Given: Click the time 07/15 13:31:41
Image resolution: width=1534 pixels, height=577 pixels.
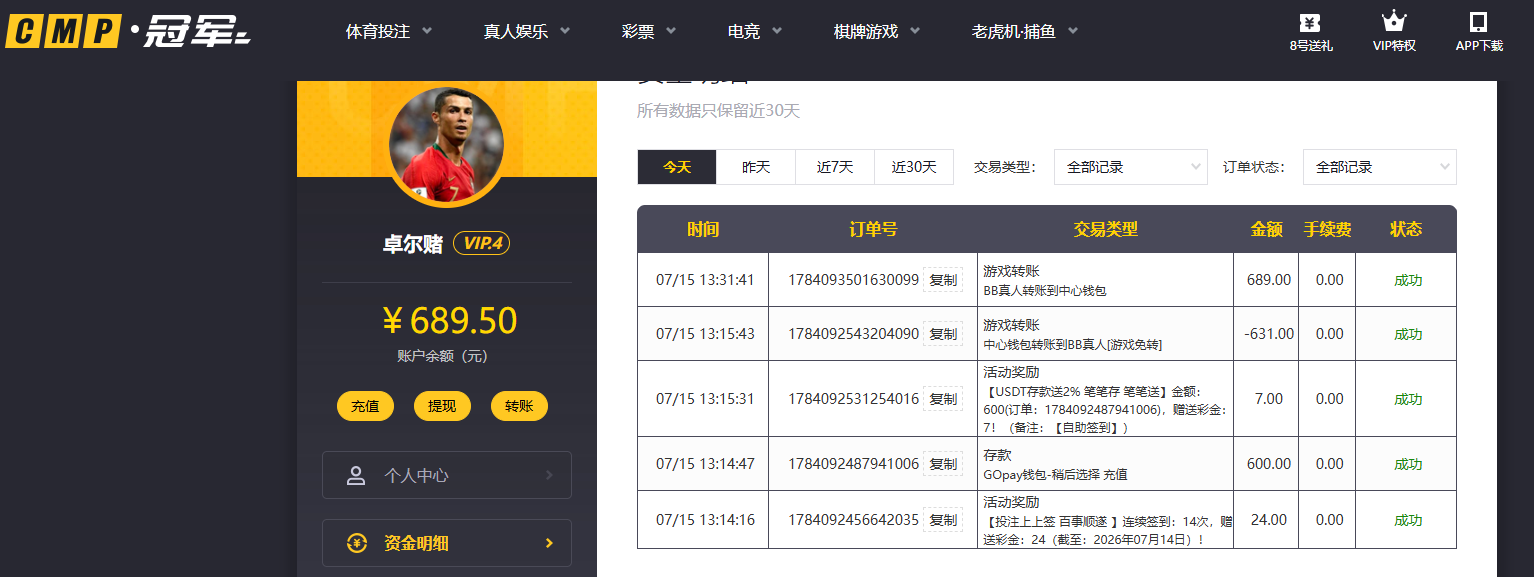Looking at the screenshot, I should coord(705,280).
